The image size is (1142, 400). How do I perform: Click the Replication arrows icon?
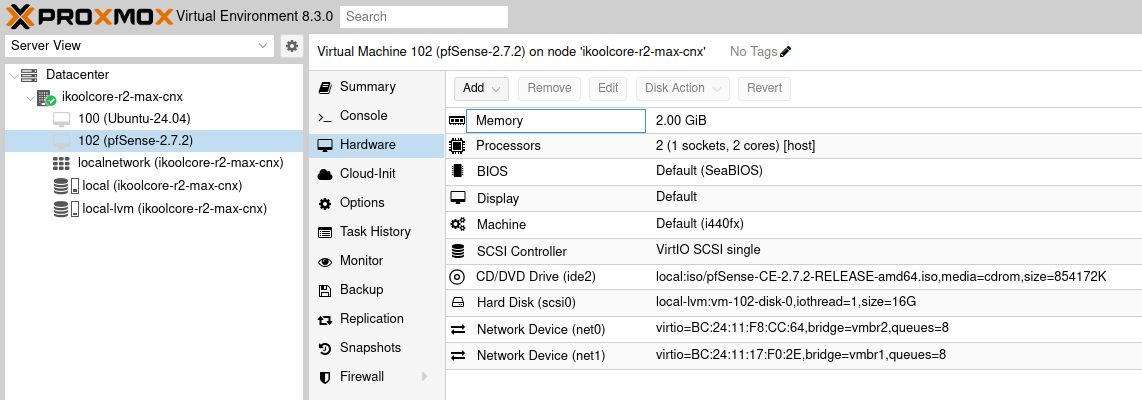click(x=326, y=319)
